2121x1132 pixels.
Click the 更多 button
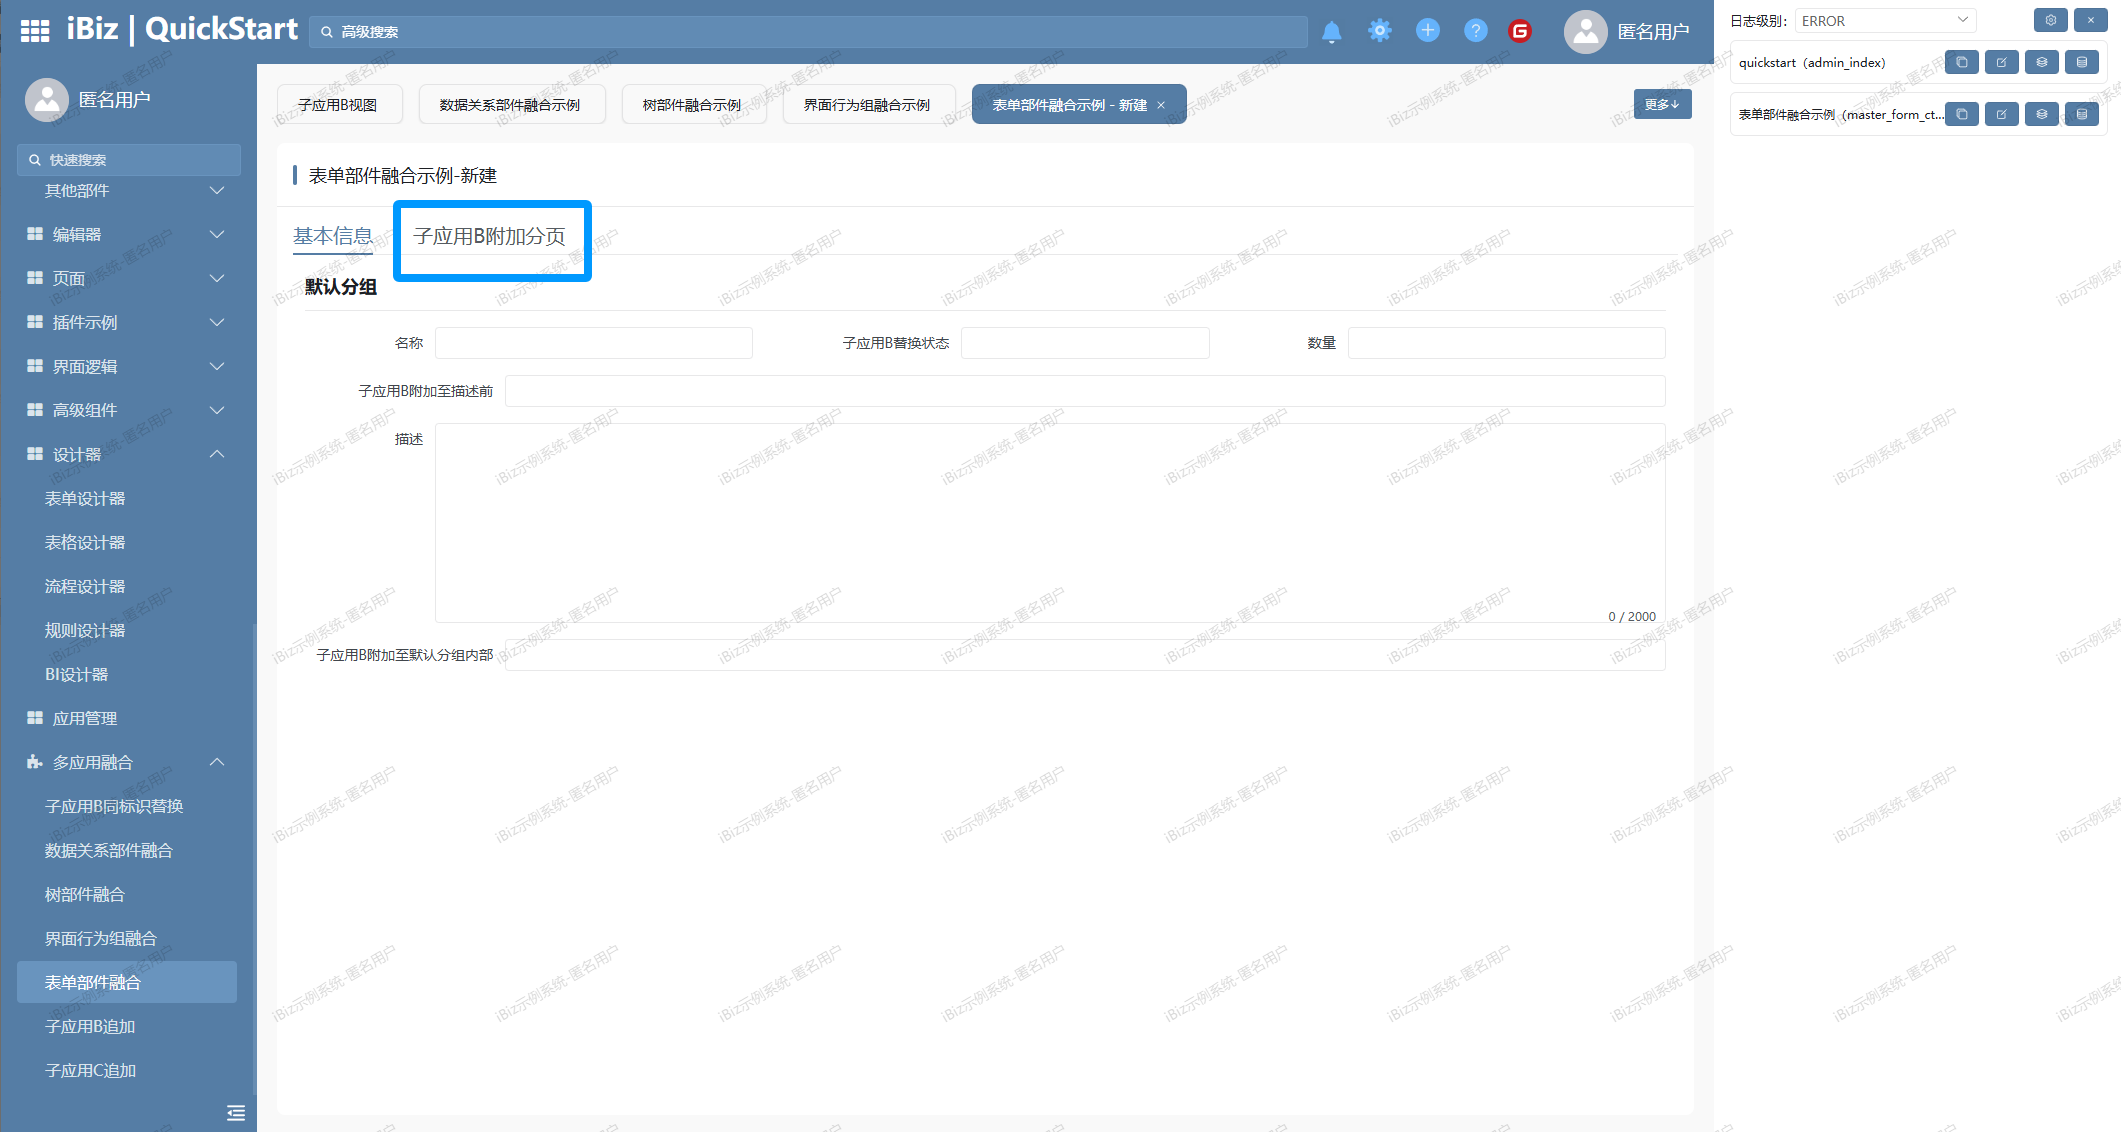tap(1662, 104)
